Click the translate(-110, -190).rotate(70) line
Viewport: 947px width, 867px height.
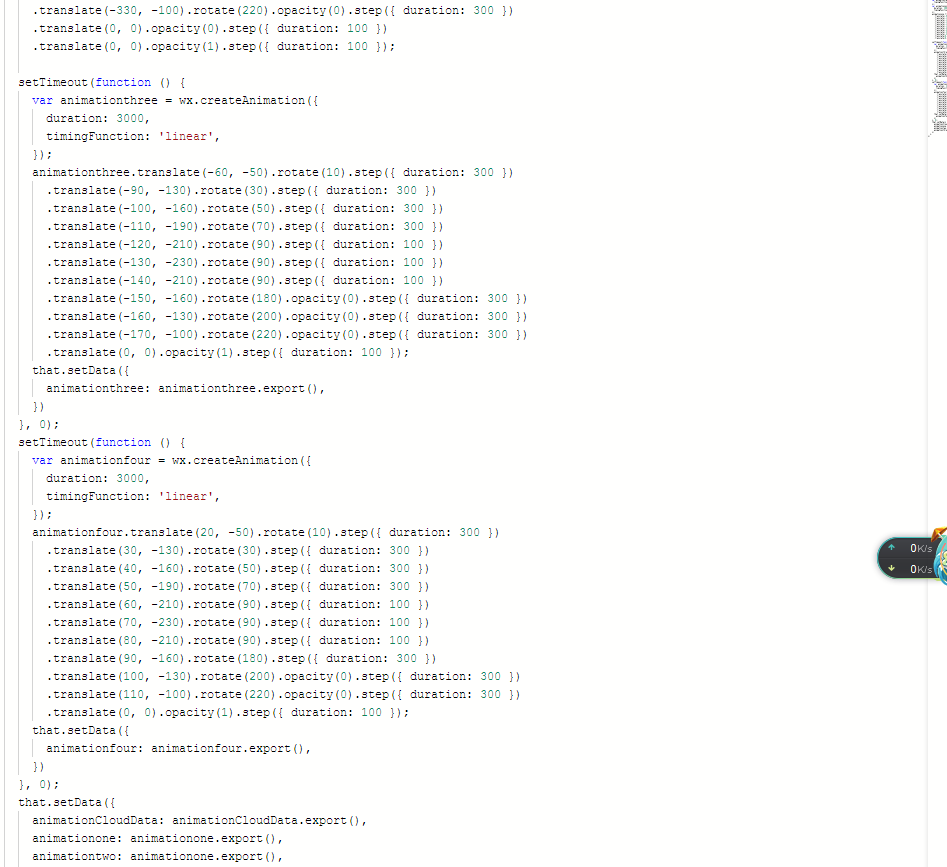pos(245,226)
